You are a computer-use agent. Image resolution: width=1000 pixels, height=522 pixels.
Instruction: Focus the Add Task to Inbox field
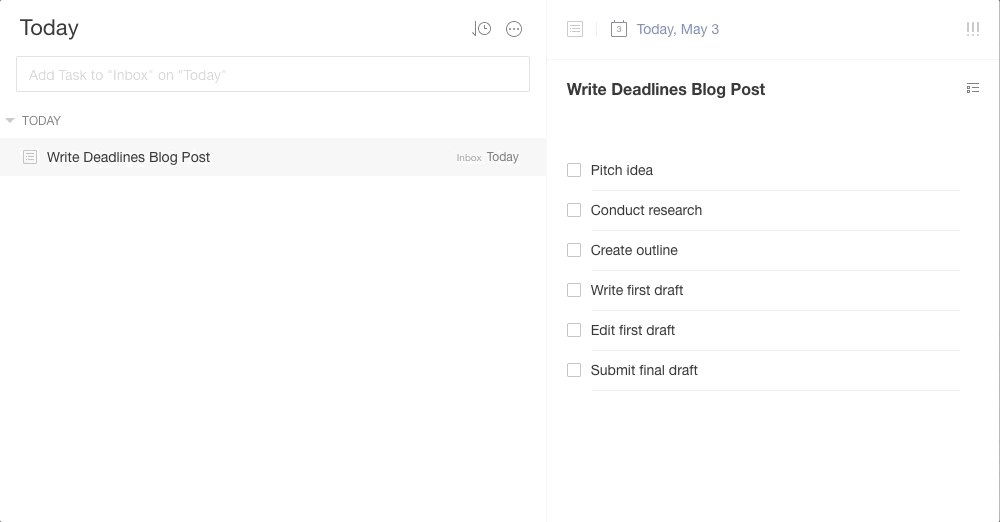coord(273,75)
